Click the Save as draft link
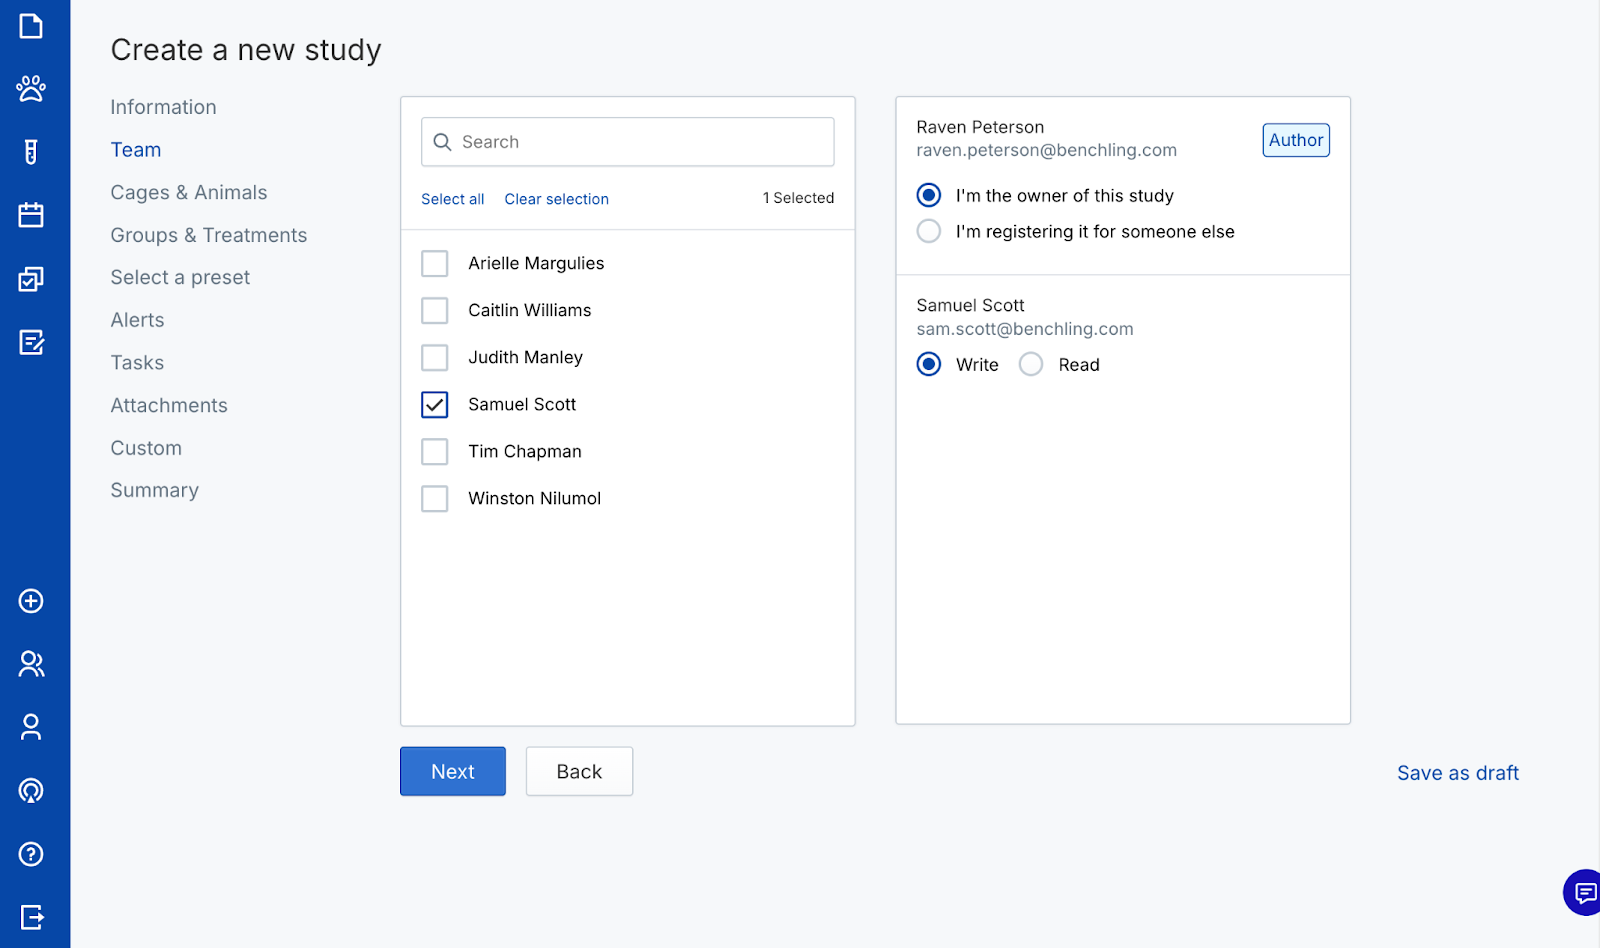The height and width of the screenshot is (948, 1600). (1457, 773)
